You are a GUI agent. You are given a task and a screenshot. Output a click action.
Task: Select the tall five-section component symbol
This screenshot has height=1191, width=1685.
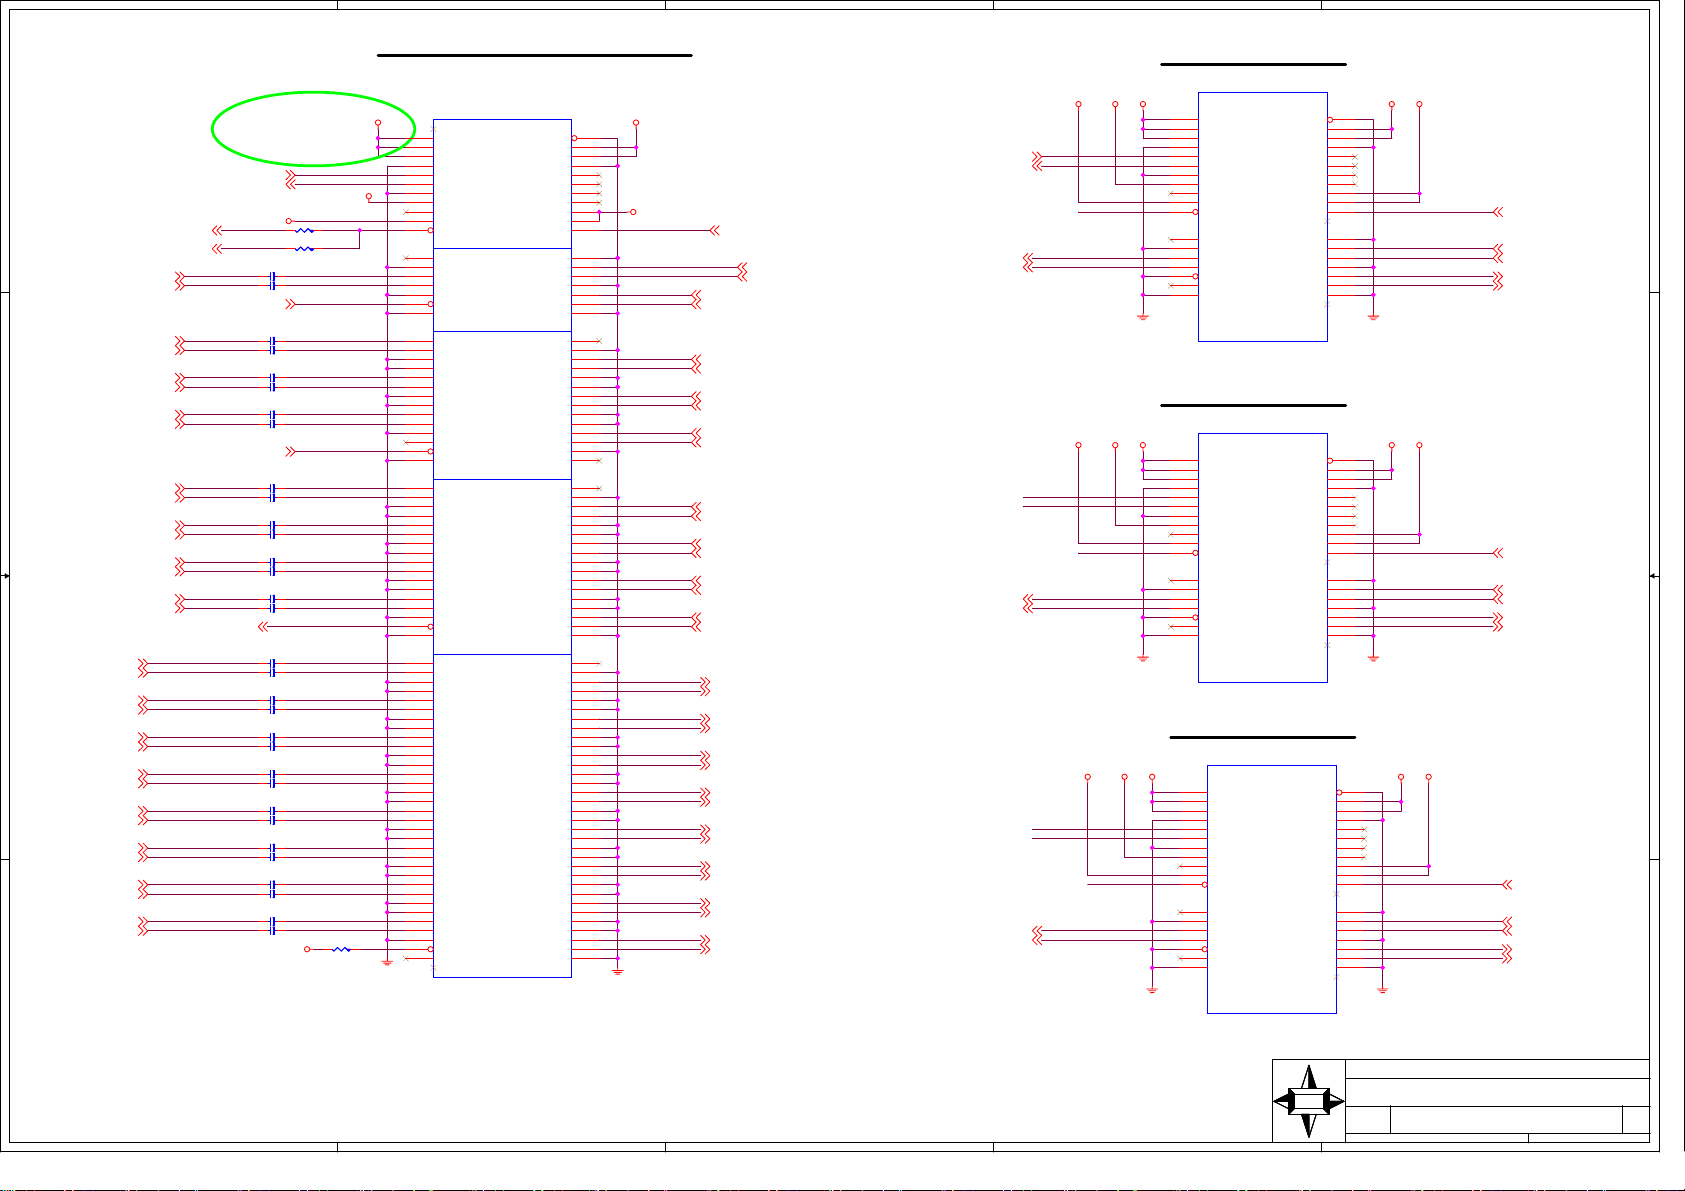tap(502, 548)
